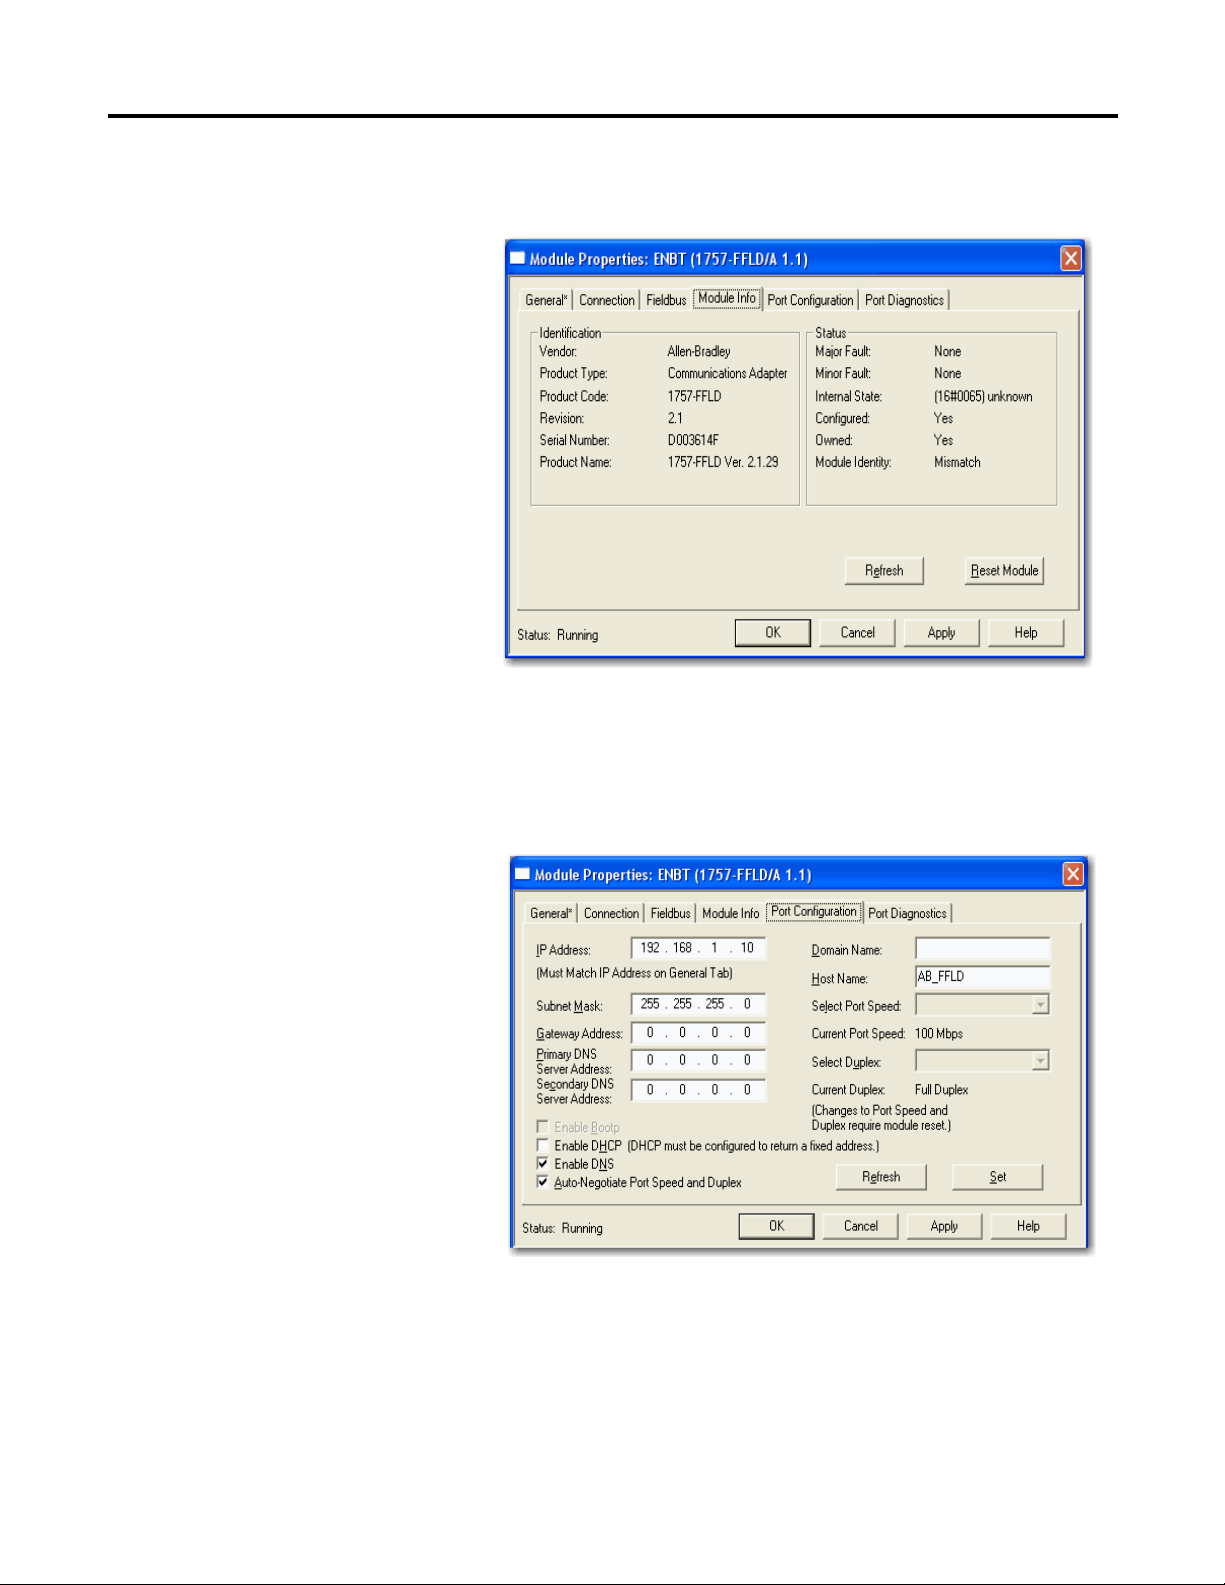
Task: Click the Allen-Bradley vendor value
Action: click(699, 352)
